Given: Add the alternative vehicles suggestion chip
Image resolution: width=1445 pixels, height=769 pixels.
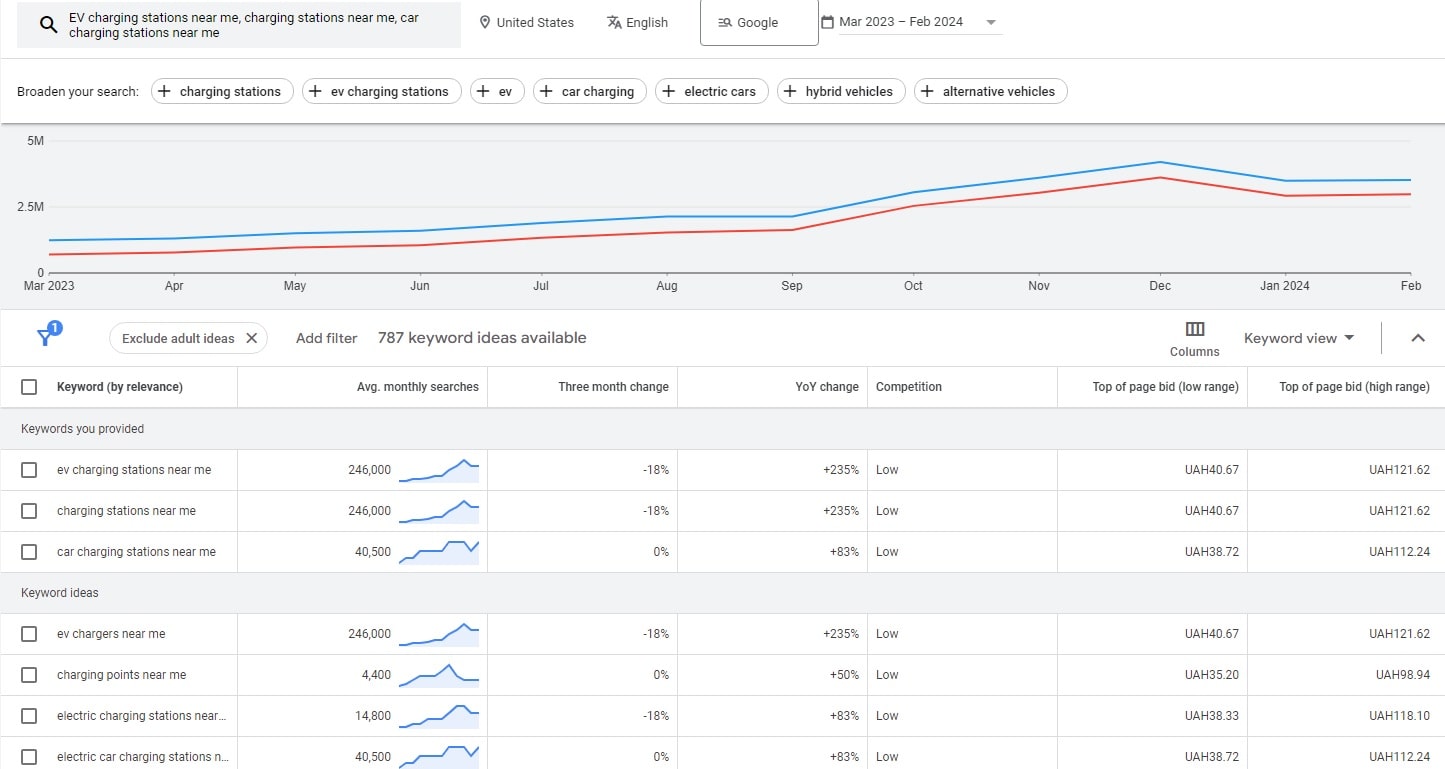Looking at the screenshot, I should pyautogui.click(x=991, y=91).
